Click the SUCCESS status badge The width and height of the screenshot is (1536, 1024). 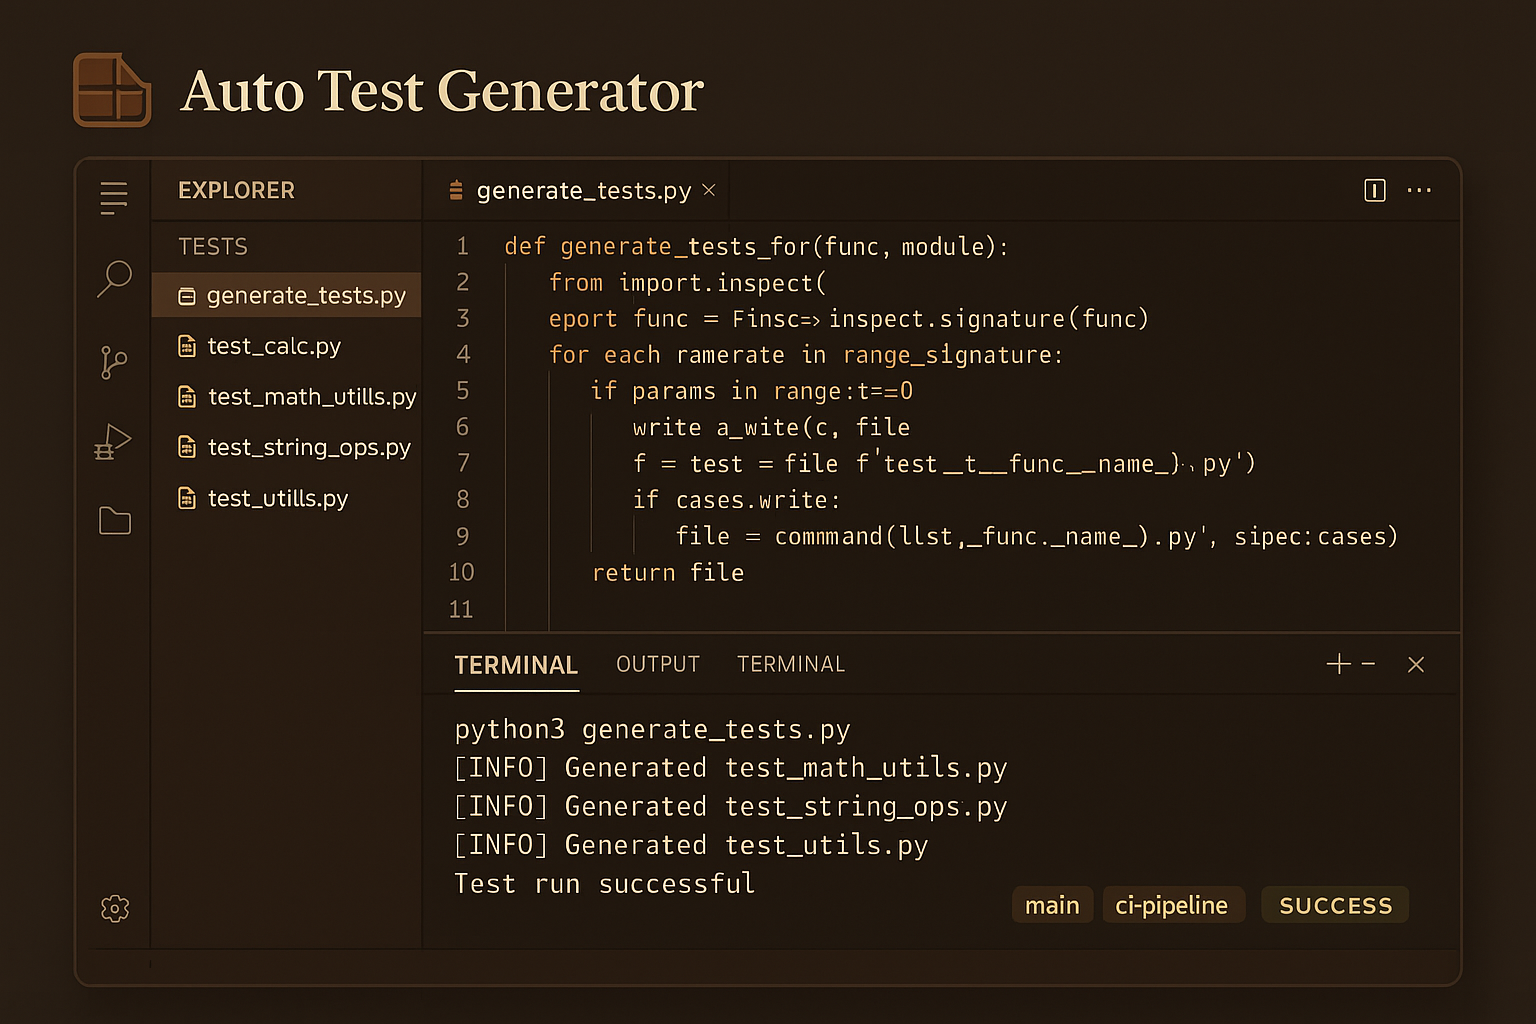point(1335,905)
